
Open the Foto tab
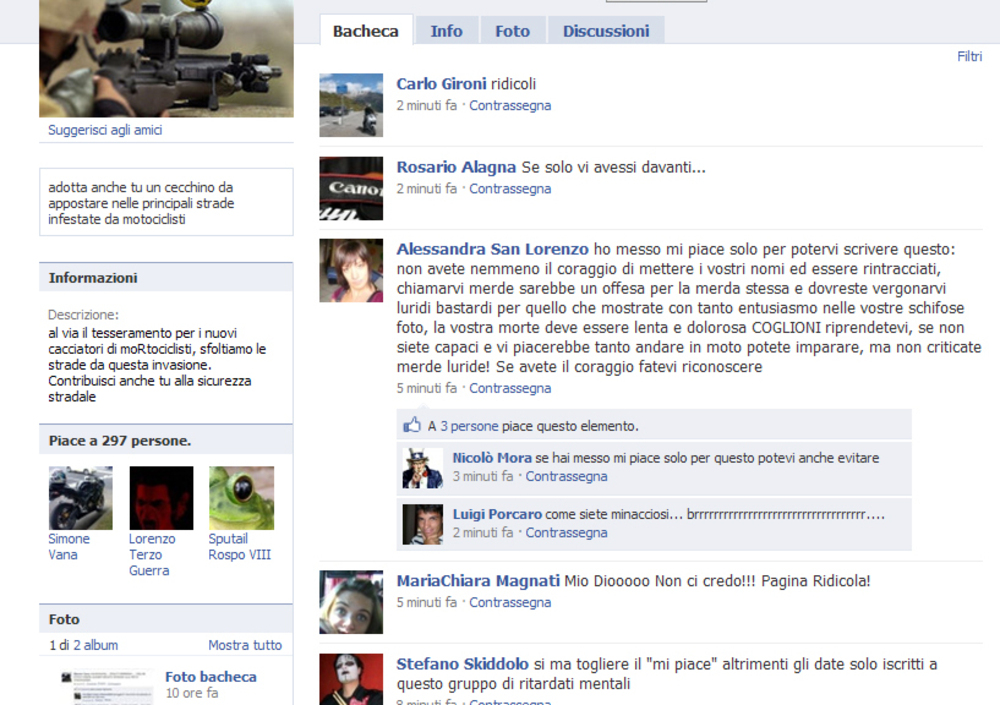(x=512, y=31)
